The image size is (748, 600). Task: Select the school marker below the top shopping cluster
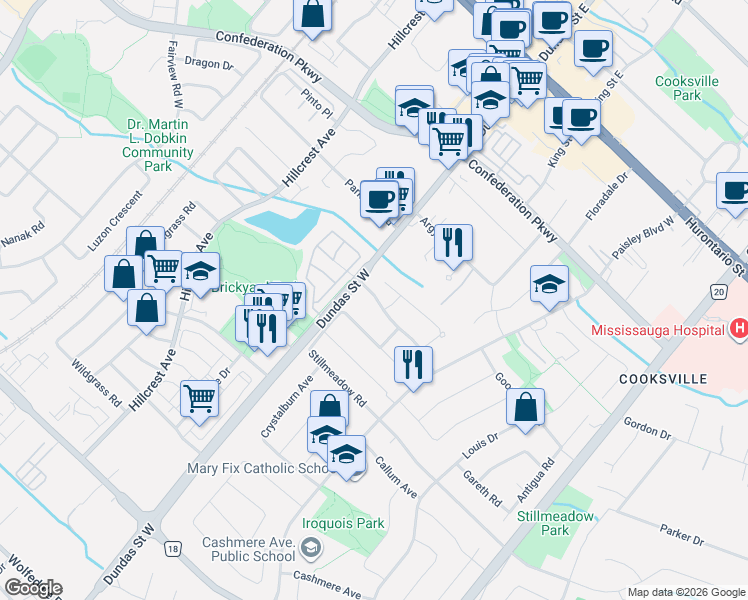tap(490, 102)
